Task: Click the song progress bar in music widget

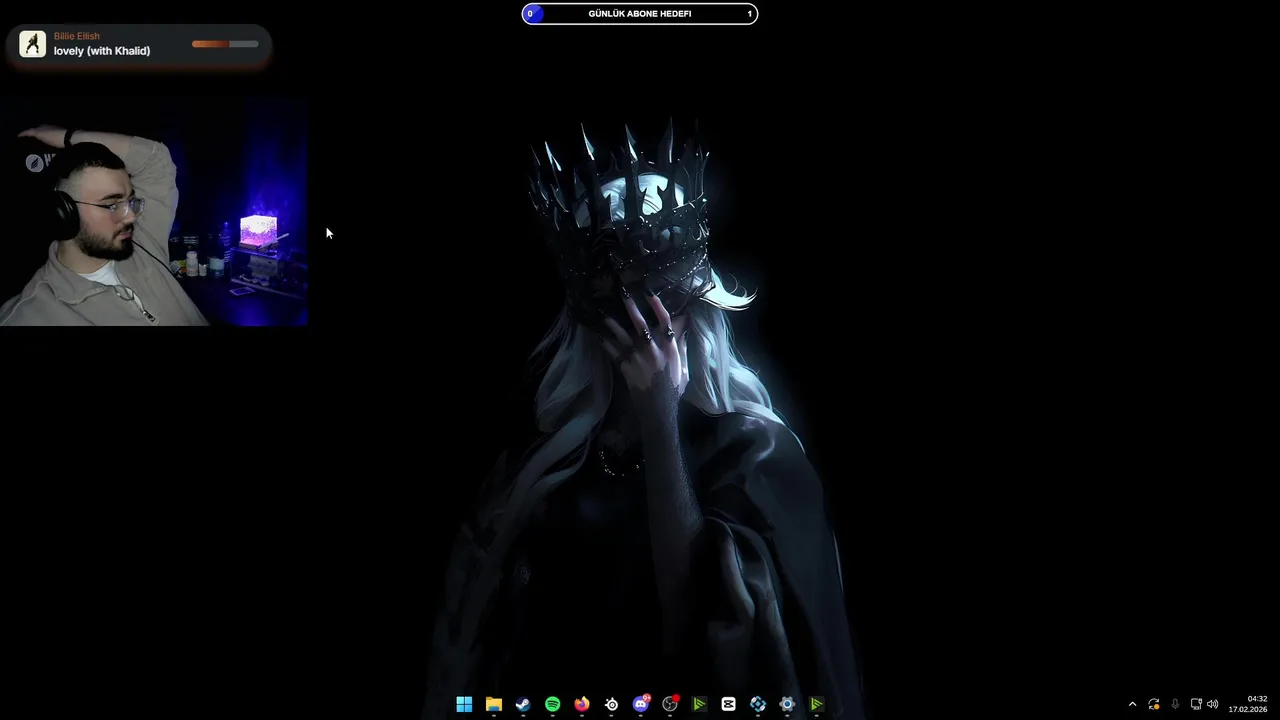Action: point(225,44)
